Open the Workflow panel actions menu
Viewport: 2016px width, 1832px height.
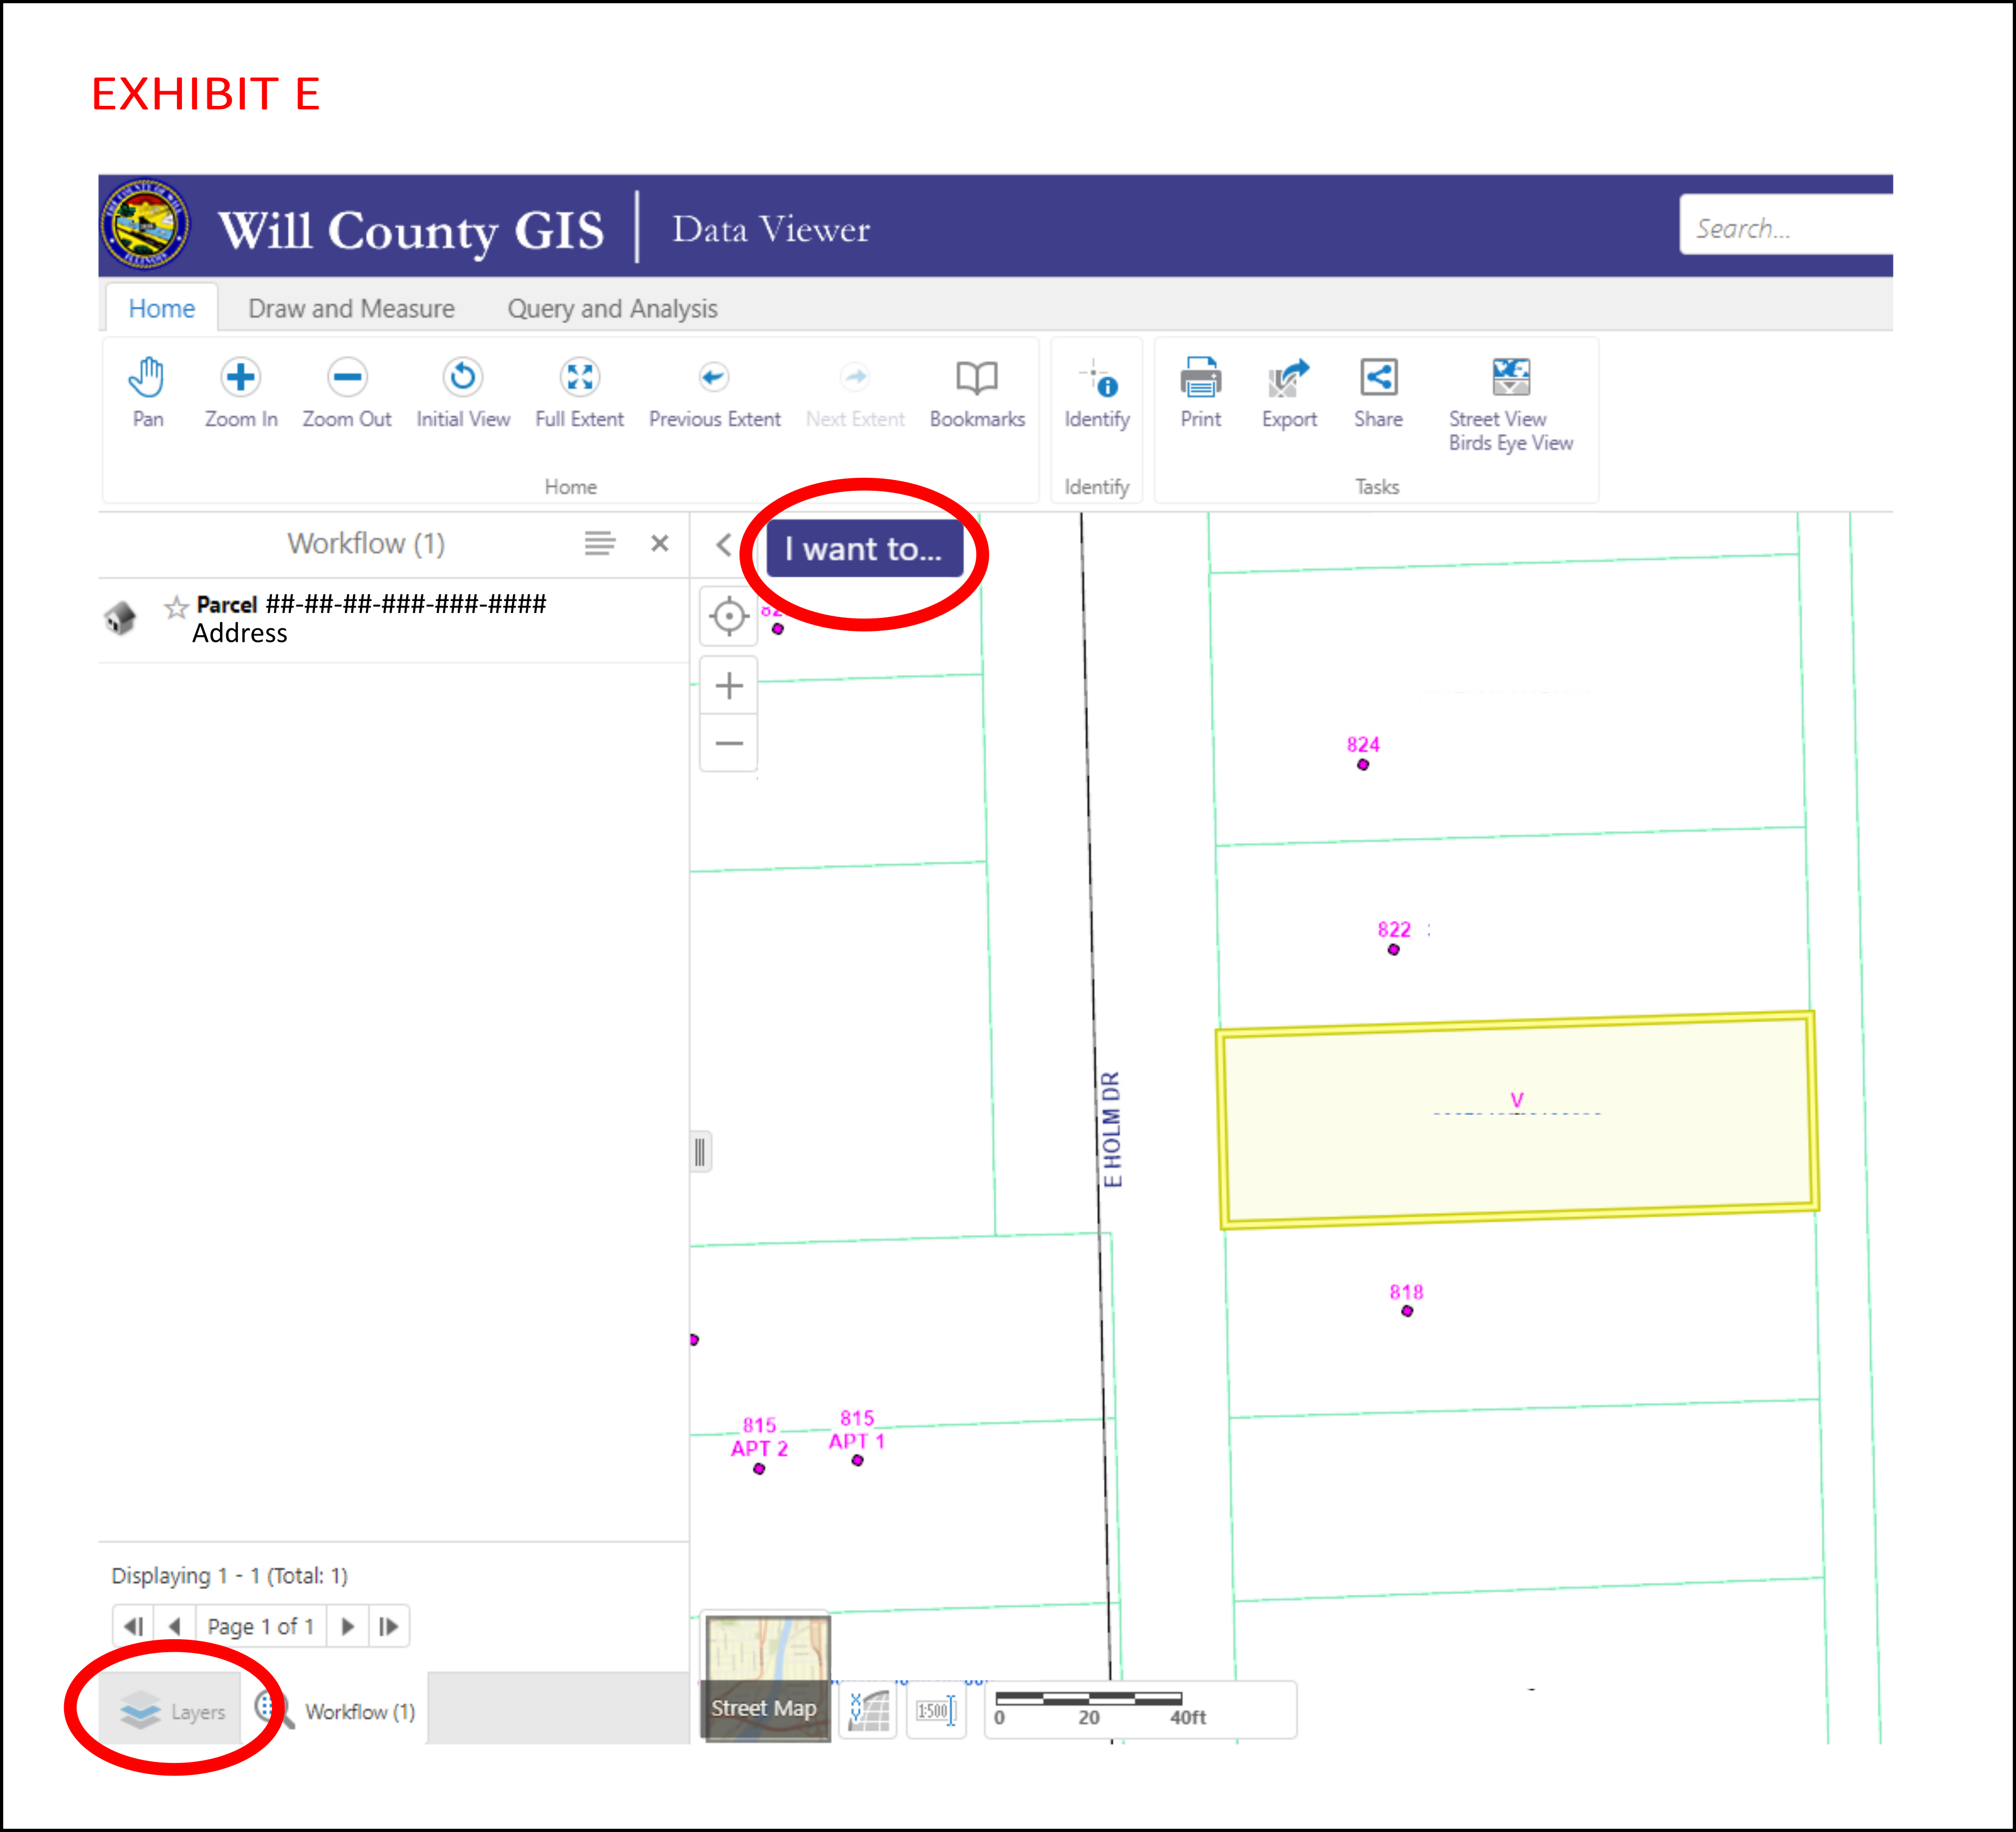tap(599, 543)
